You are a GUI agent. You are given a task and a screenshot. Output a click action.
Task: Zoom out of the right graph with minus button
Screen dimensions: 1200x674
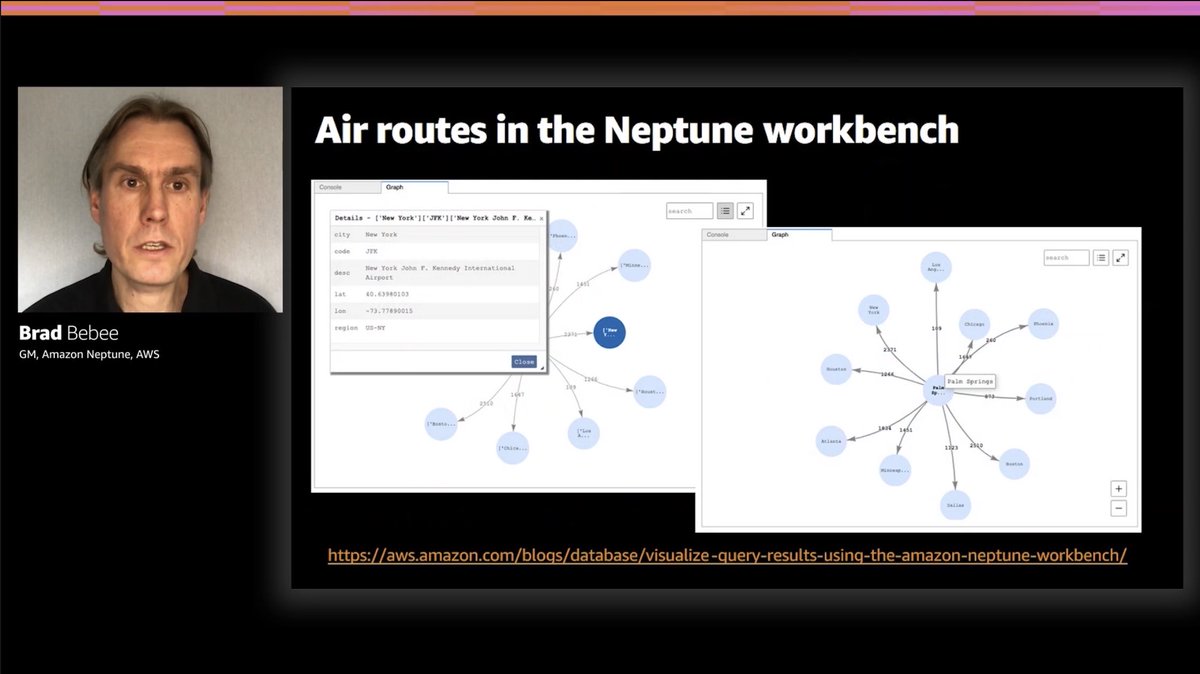(1117, 508)
